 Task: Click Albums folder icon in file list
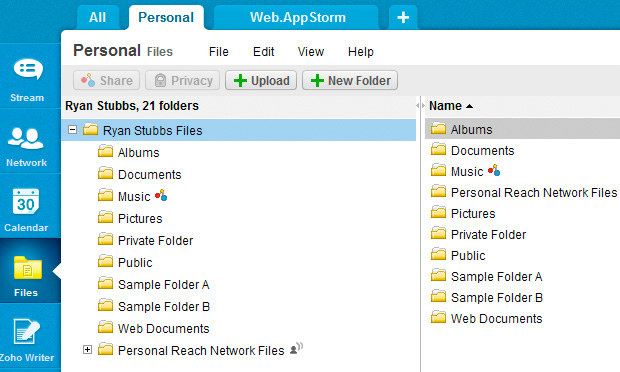(x=438, y=128)
